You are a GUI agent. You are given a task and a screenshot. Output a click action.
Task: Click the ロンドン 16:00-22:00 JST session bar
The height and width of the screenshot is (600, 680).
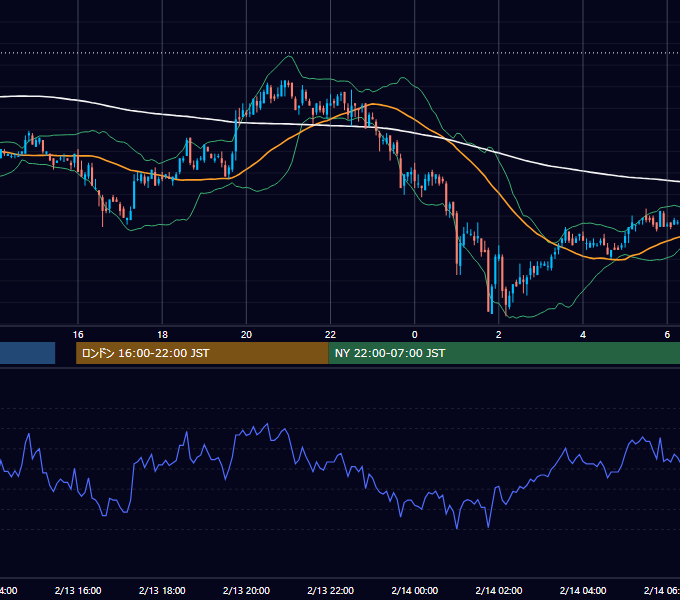point(202,353)
